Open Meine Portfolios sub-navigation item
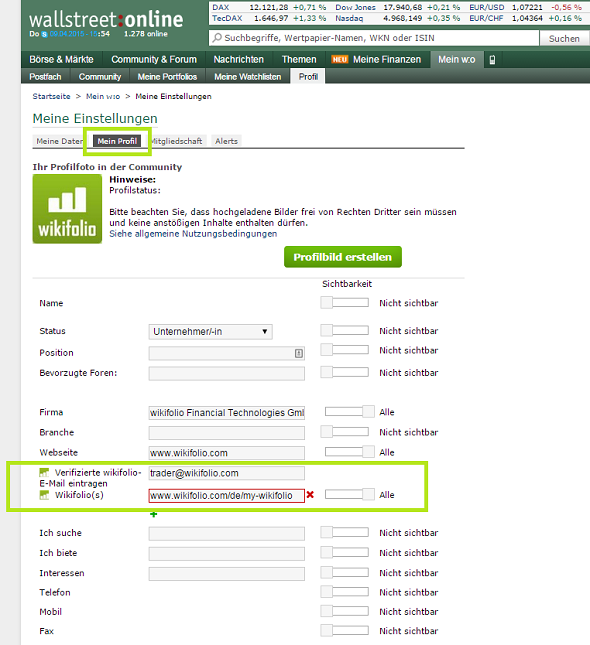Screen dimensions: 590x645 pyautogui.click(x=167, y=77)
